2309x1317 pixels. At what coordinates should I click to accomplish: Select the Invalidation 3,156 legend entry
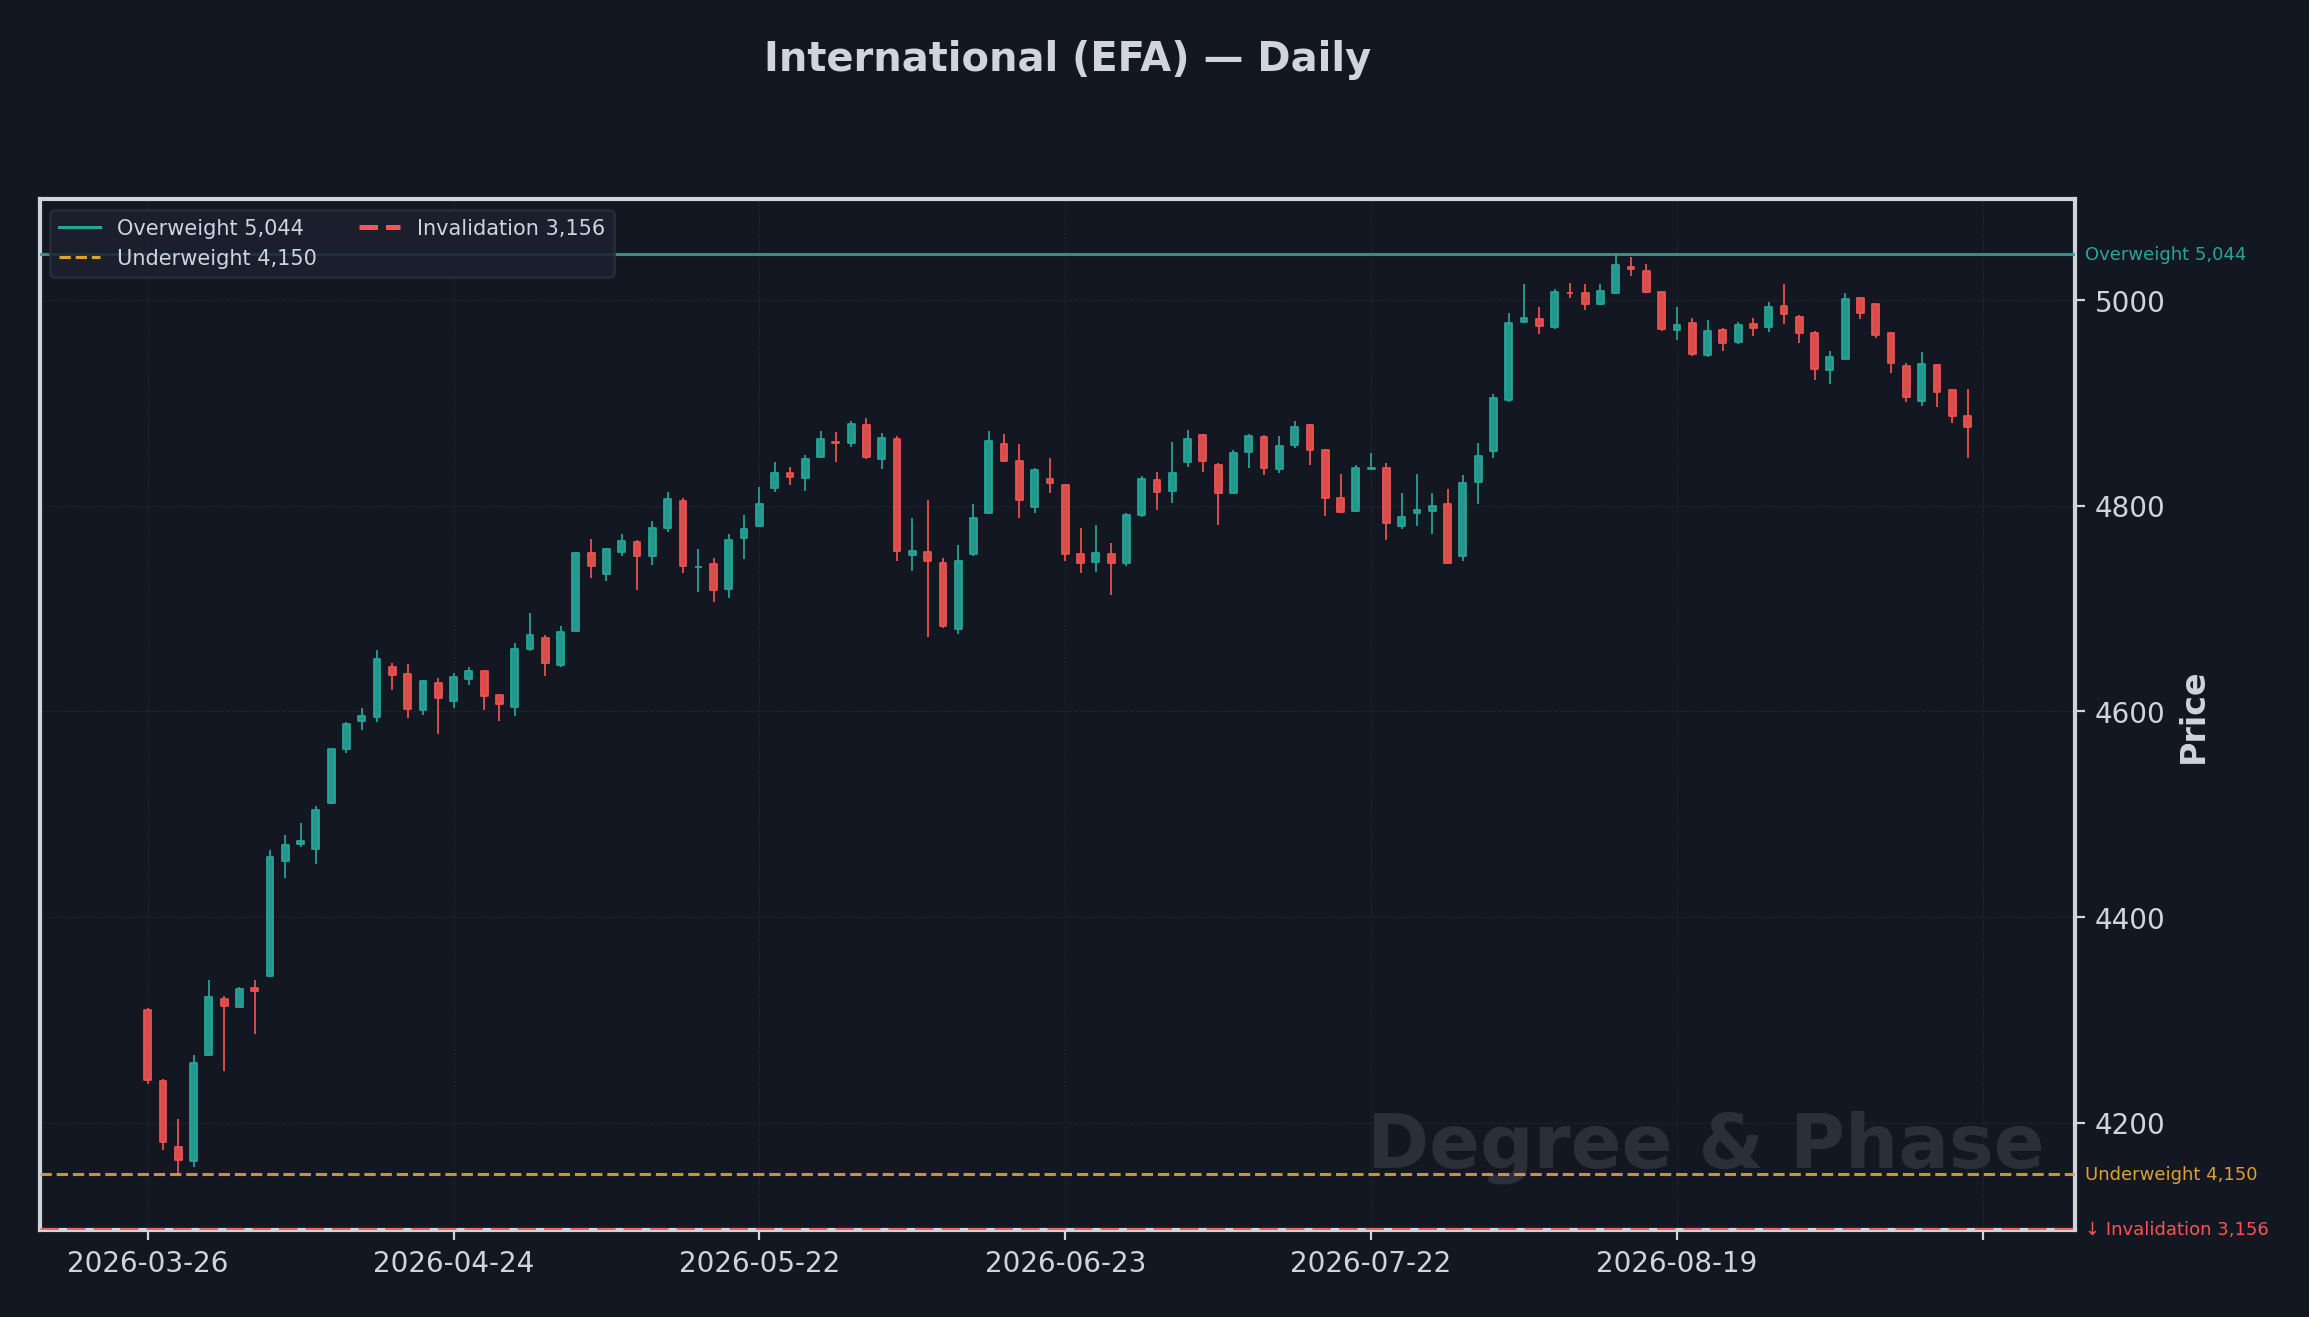tap(482, 228)
